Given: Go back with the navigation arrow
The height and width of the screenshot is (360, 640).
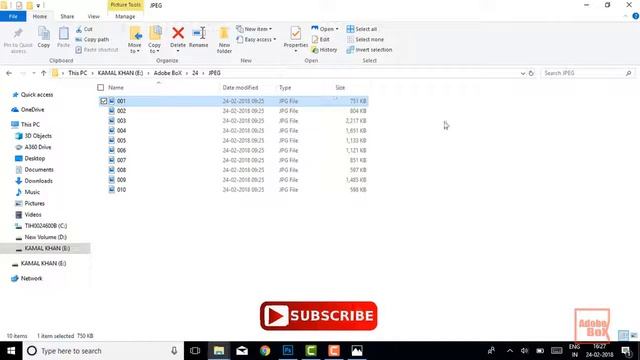Looking at the screenshot, I should point(9,73).
